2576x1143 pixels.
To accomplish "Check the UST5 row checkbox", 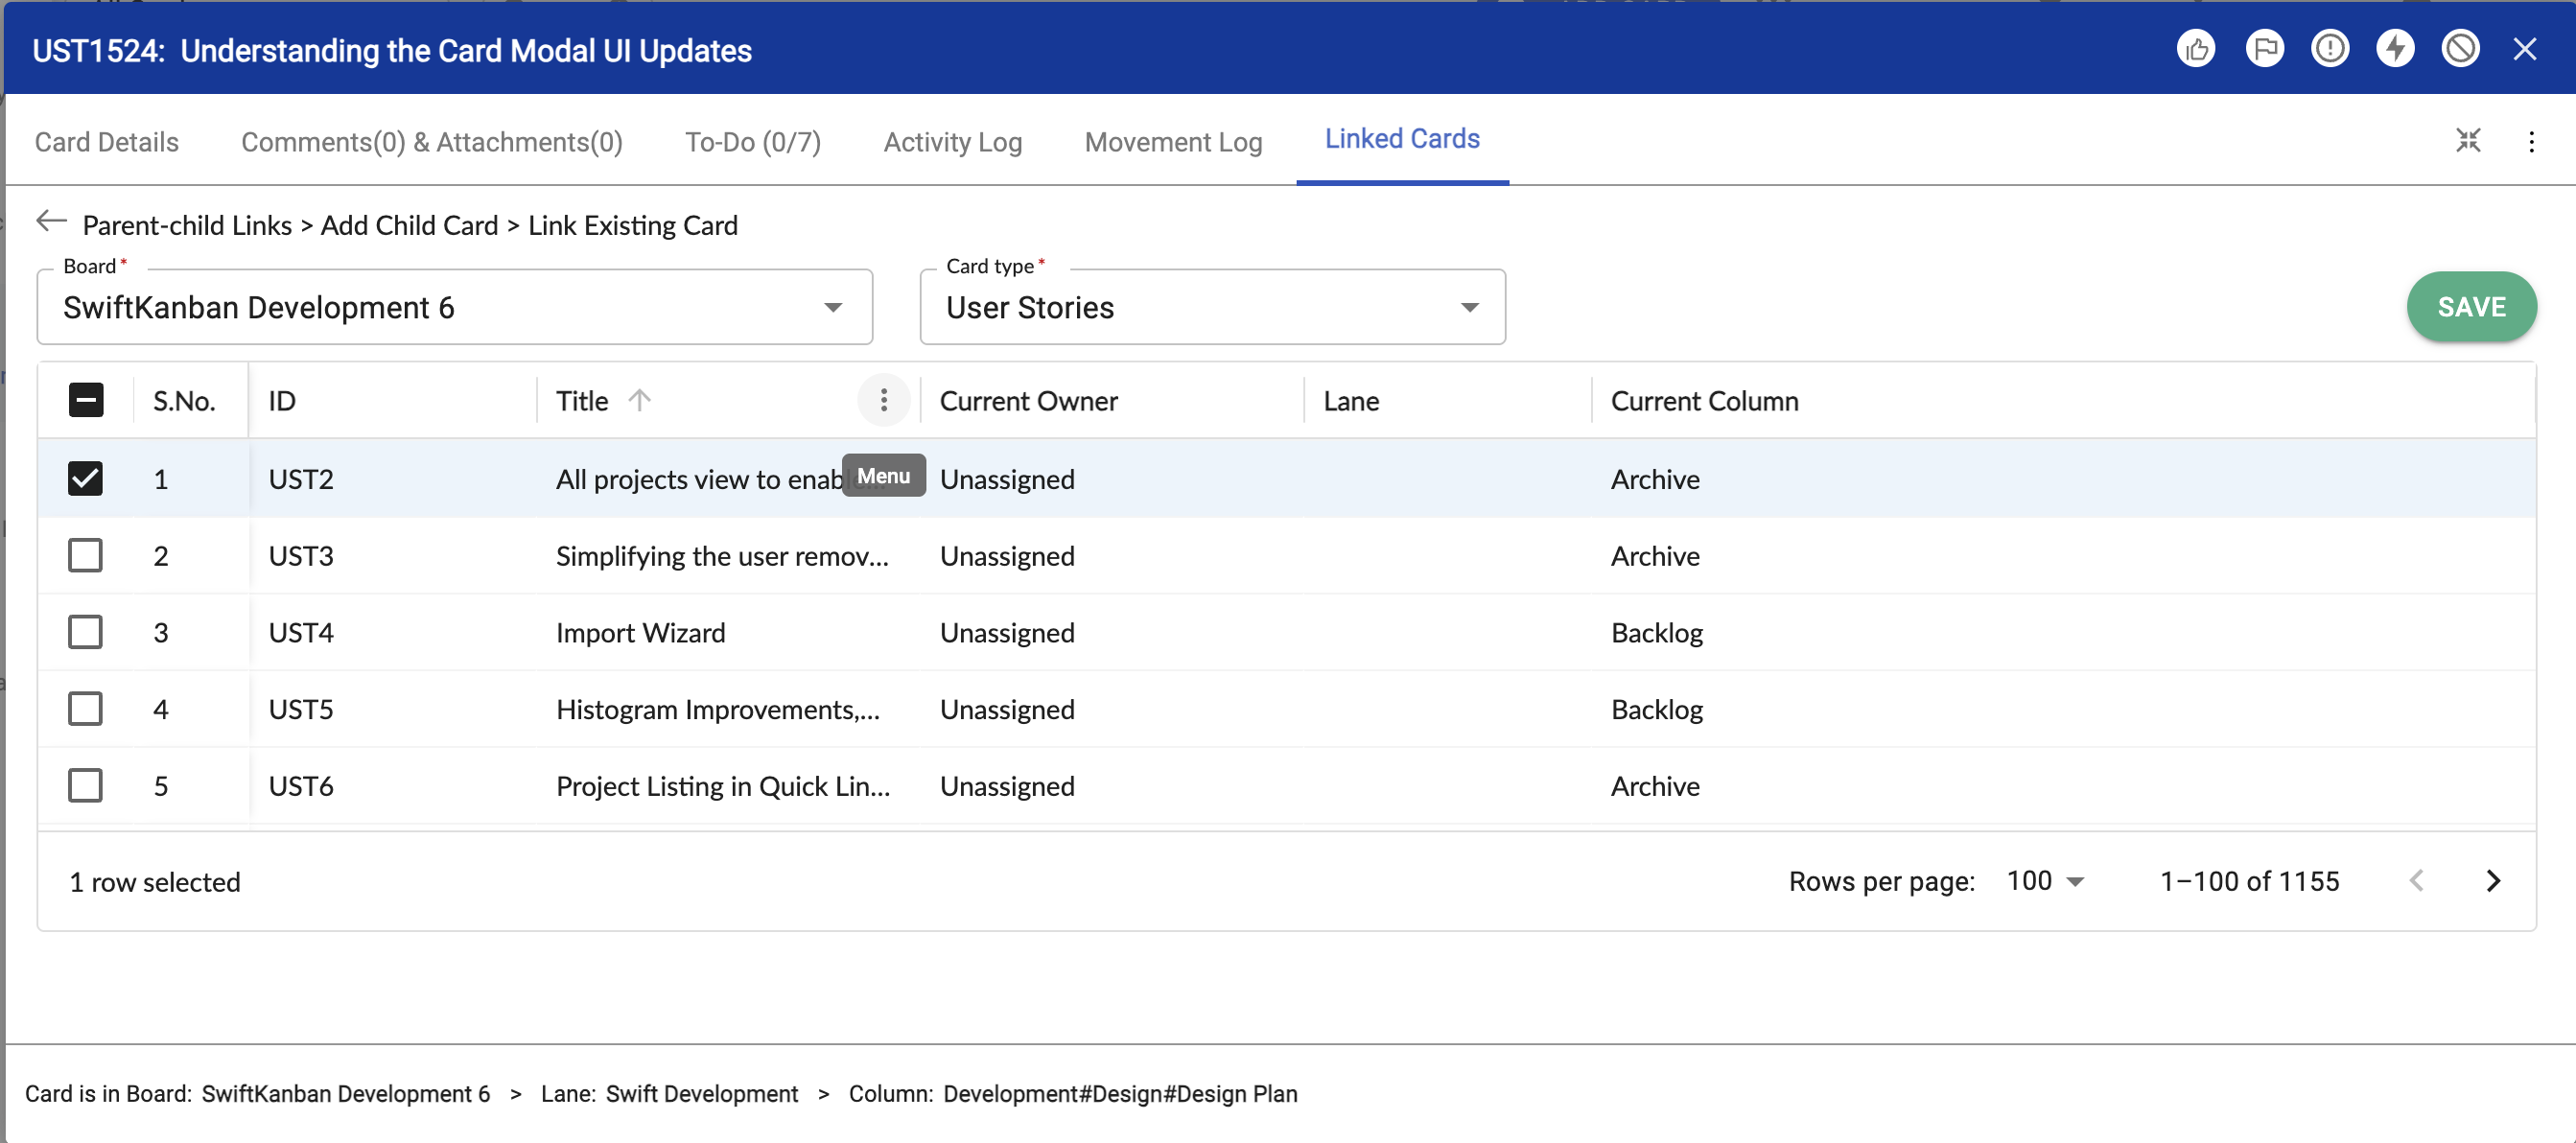I will tap(86, 710).
